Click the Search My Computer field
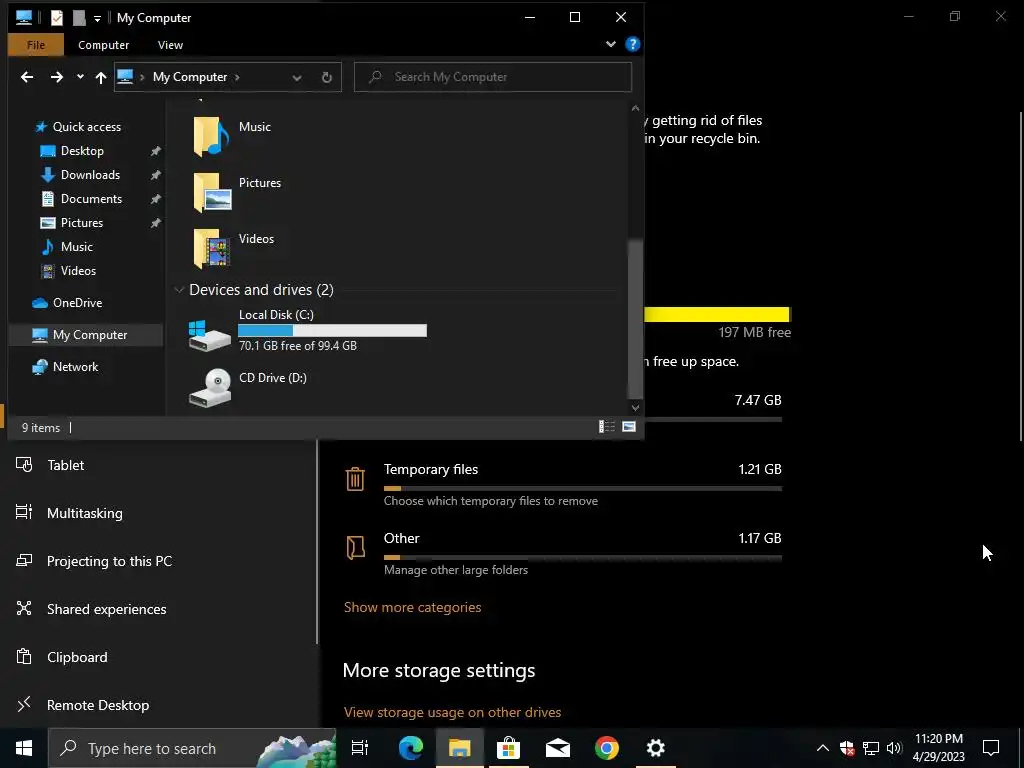The image size is (1024, 768). 493,77
